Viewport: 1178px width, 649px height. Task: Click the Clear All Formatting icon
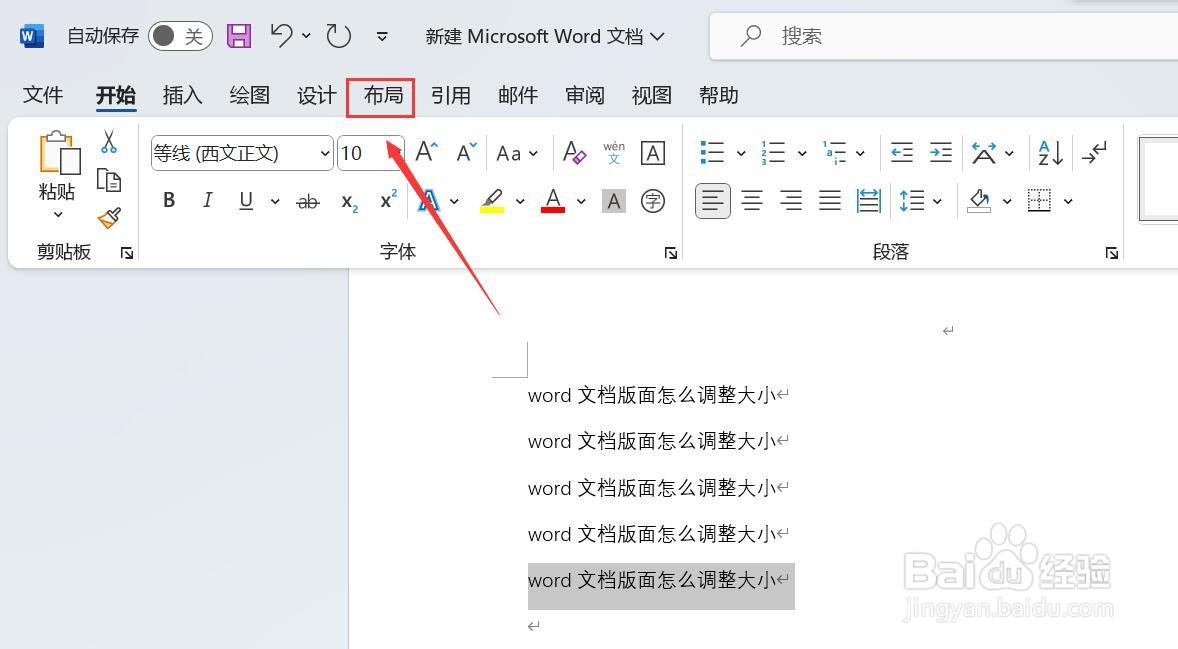pyautogui.click(x=574, y=152)
